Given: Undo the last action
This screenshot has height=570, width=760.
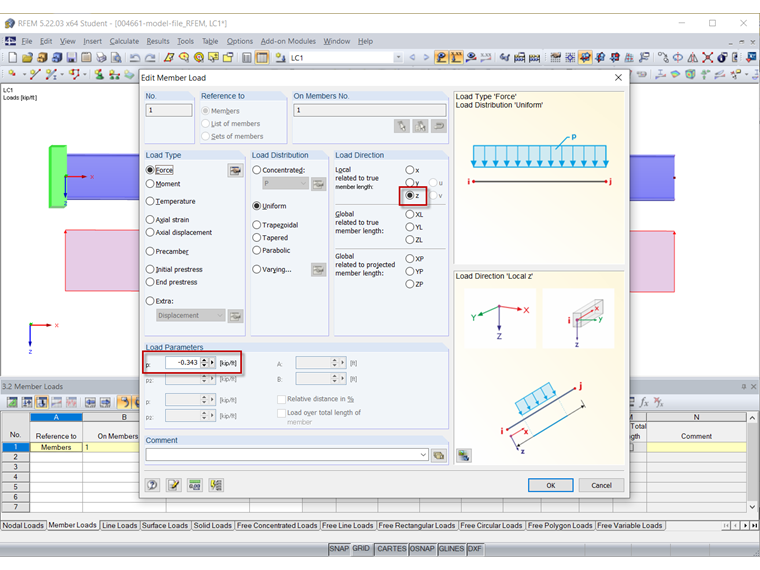Looking at the screenshot, I should pyautogui.click(x=135, y=58).
